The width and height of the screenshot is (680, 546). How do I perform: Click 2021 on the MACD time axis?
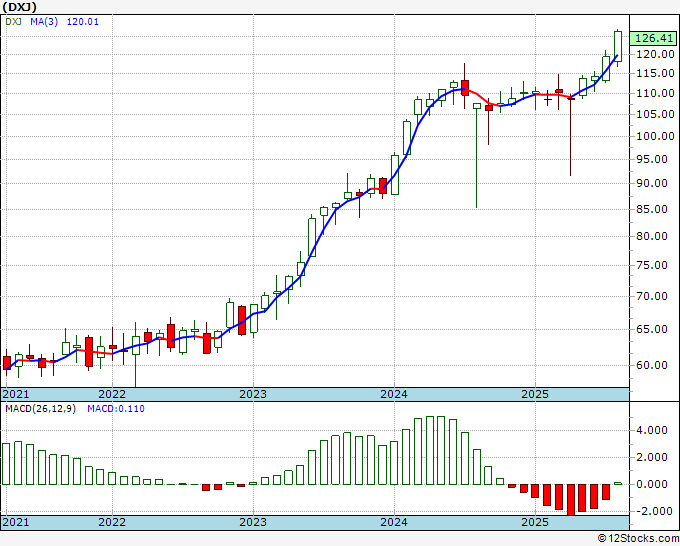click(16, 522)
